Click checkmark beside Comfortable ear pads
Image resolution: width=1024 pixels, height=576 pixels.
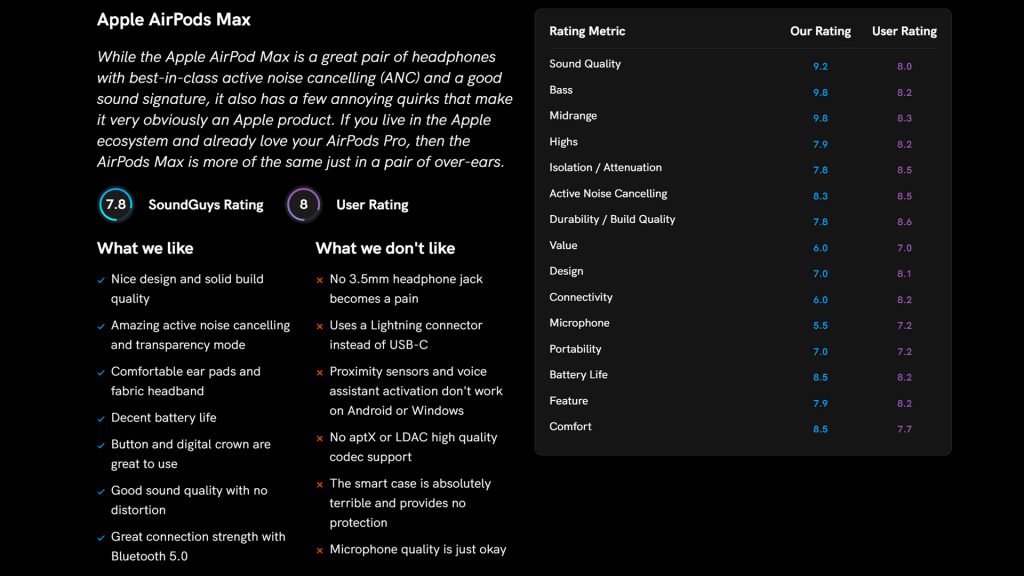pyautogui.click(x=101, y=373)
